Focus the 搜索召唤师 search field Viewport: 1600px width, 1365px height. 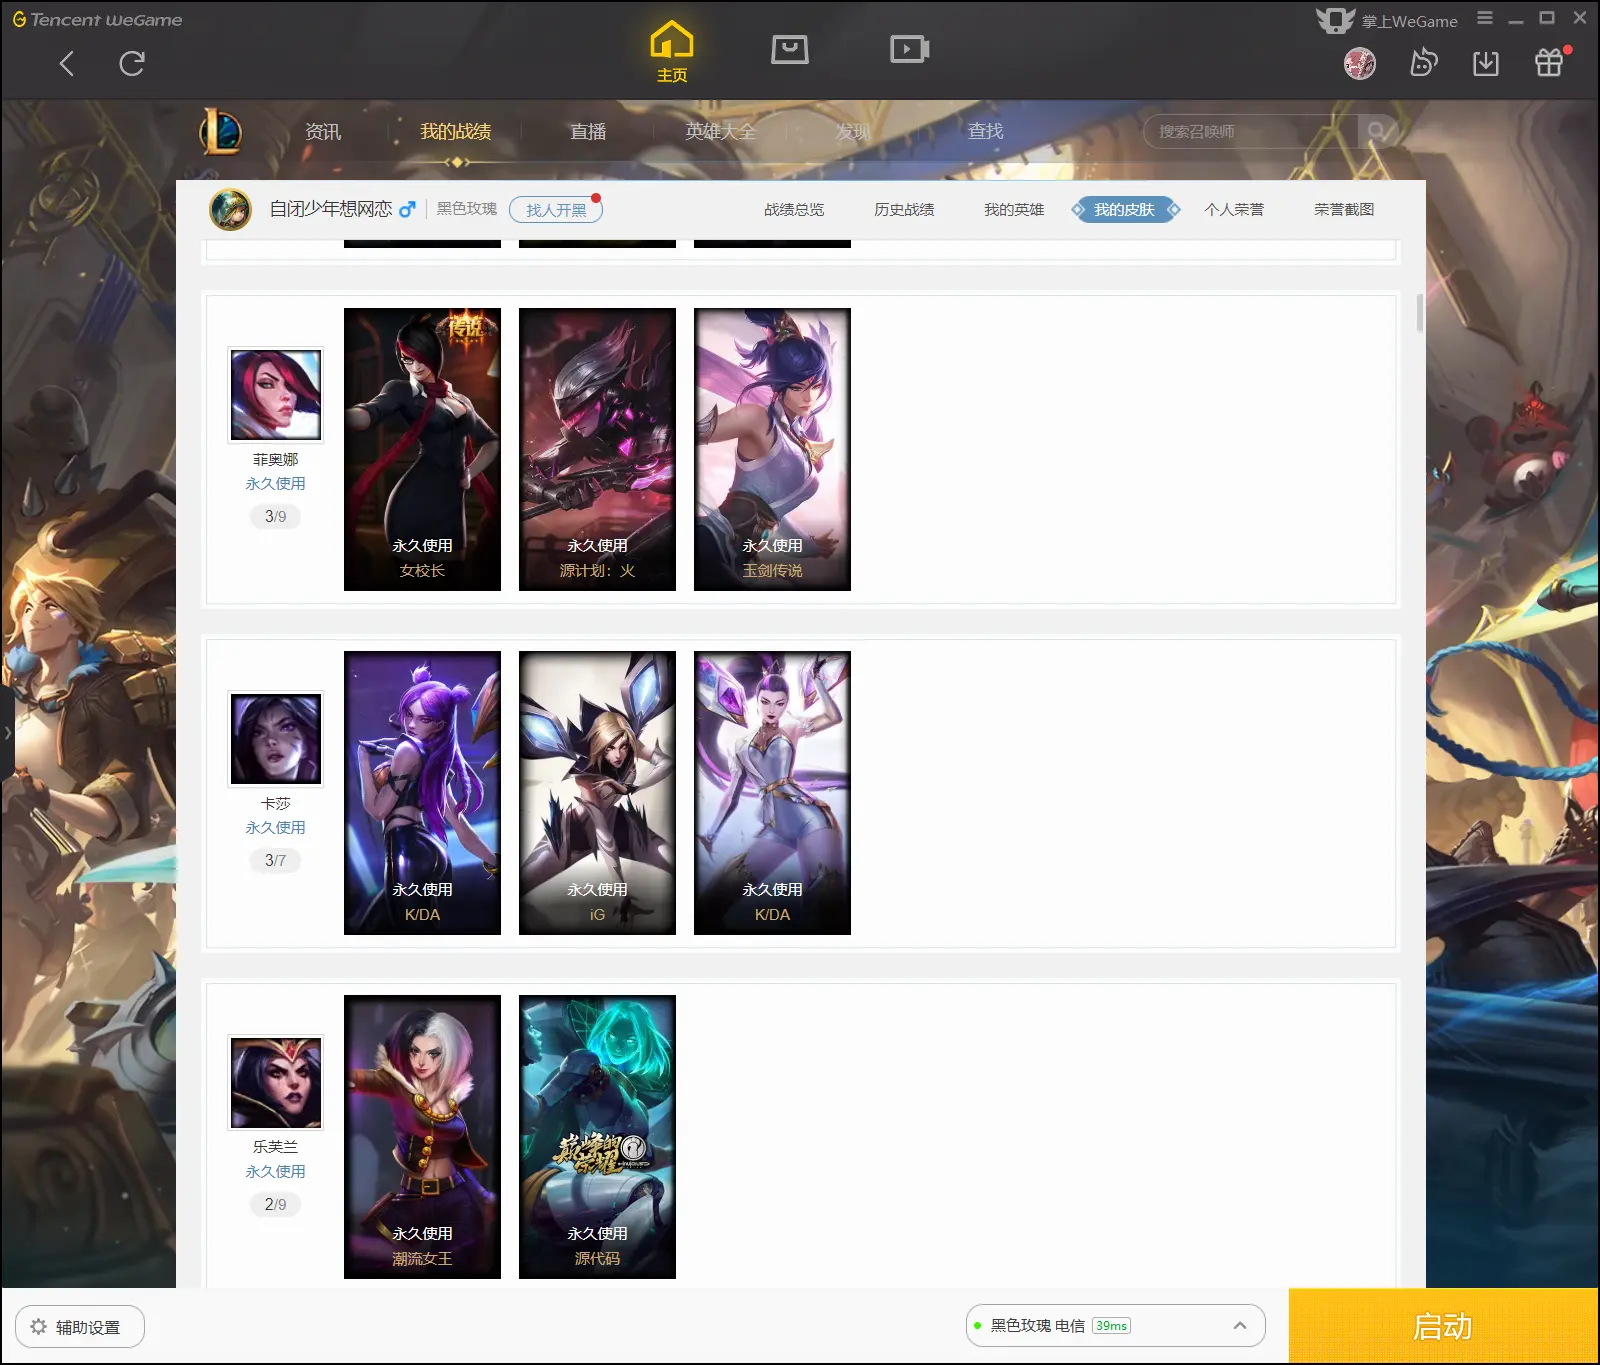1250,131
